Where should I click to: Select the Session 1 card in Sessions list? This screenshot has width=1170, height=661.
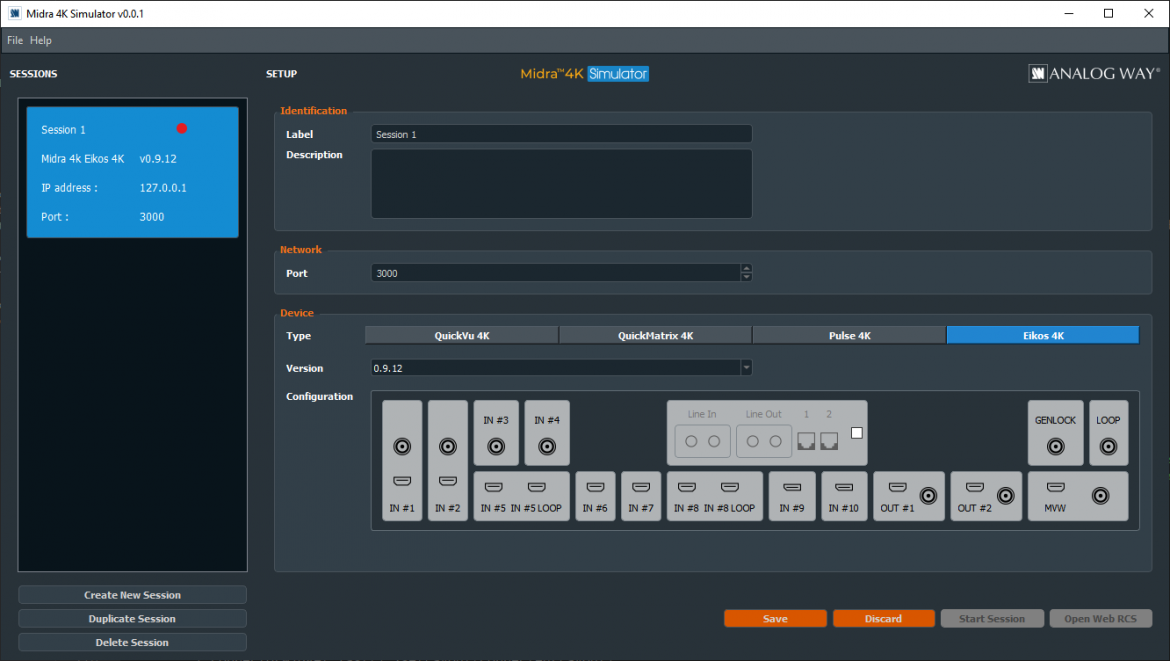pyautogui.click(x=133, y=172)
